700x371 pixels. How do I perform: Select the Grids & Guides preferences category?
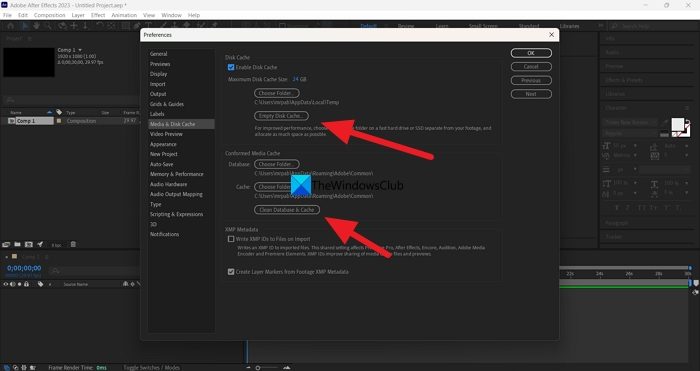click(167, 104)
